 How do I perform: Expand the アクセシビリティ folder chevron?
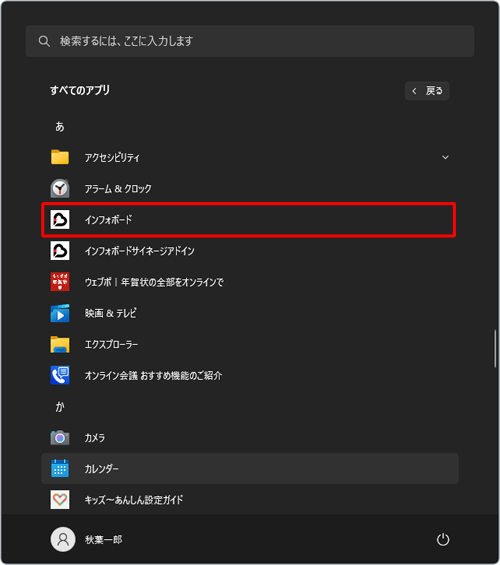pos(445,157)
